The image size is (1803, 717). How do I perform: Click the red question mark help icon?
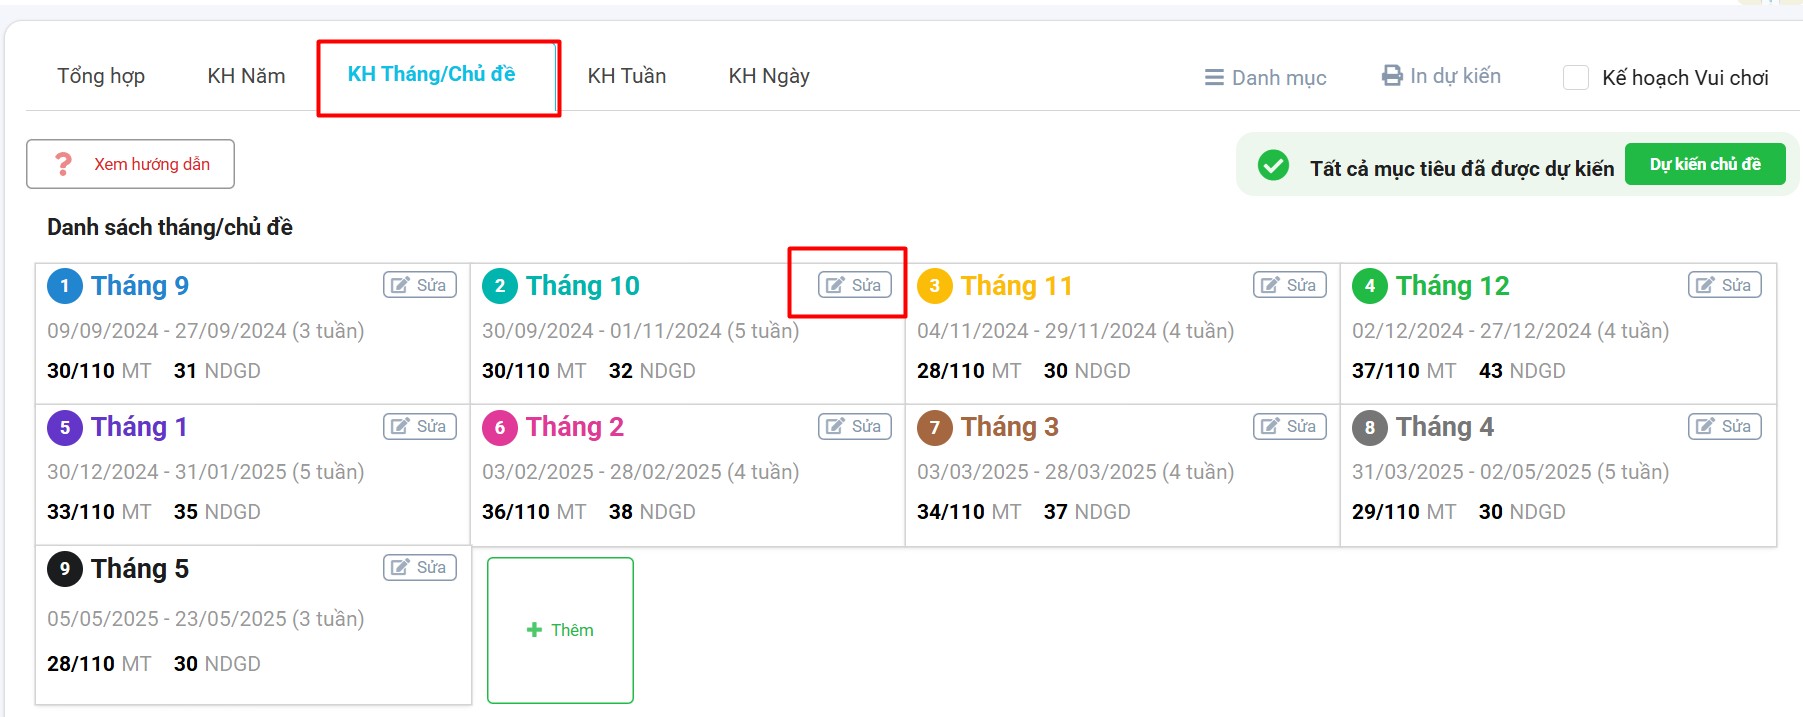coord(63,164)
